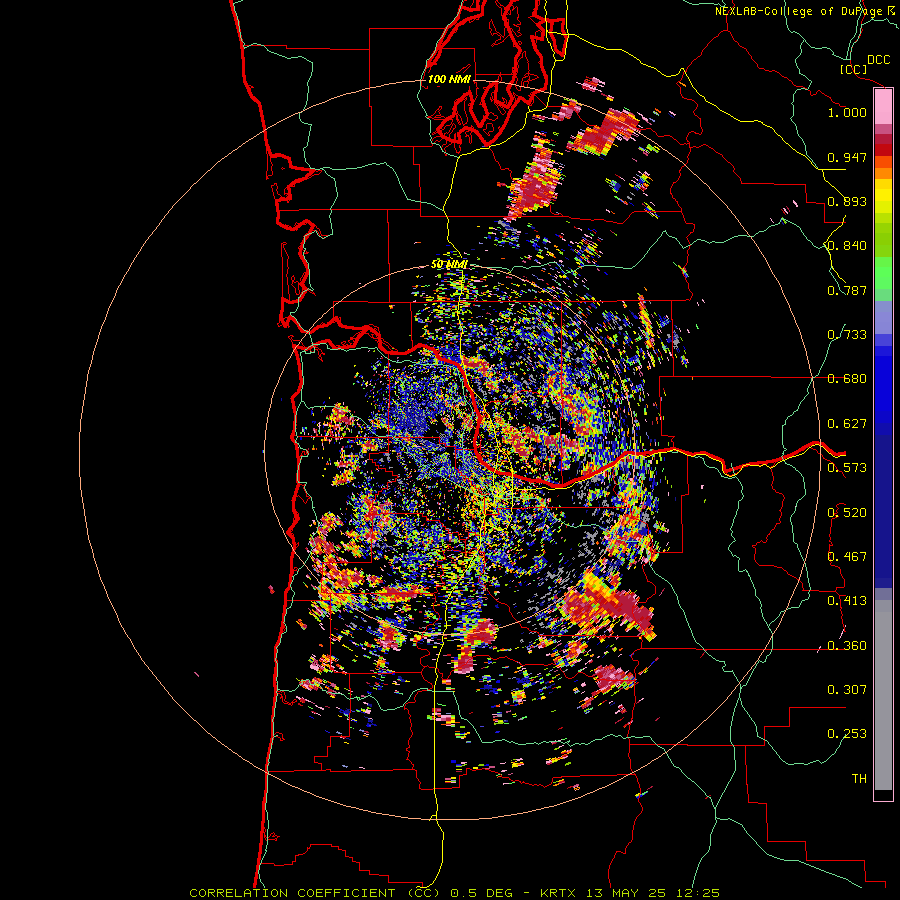Pick the light green color bar segment
Screen dimensions: 900x900
pos(883,273)
